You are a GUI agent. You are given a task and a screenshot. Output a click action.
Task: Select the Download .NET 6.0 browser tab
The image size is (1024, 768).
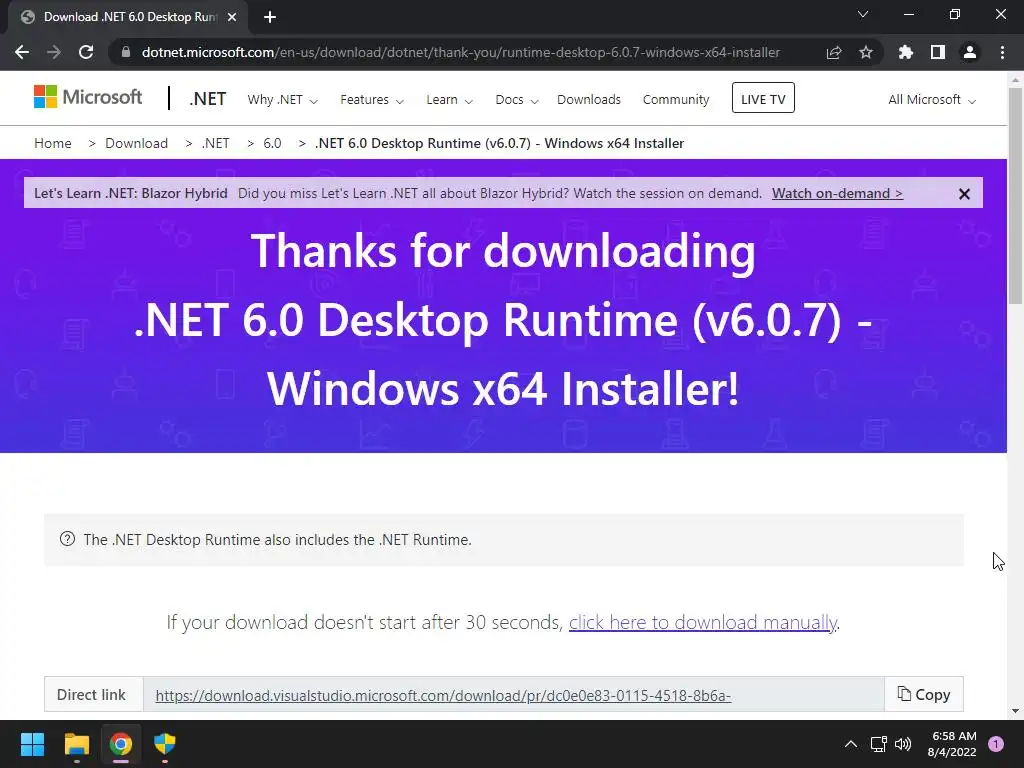(129, 17)
